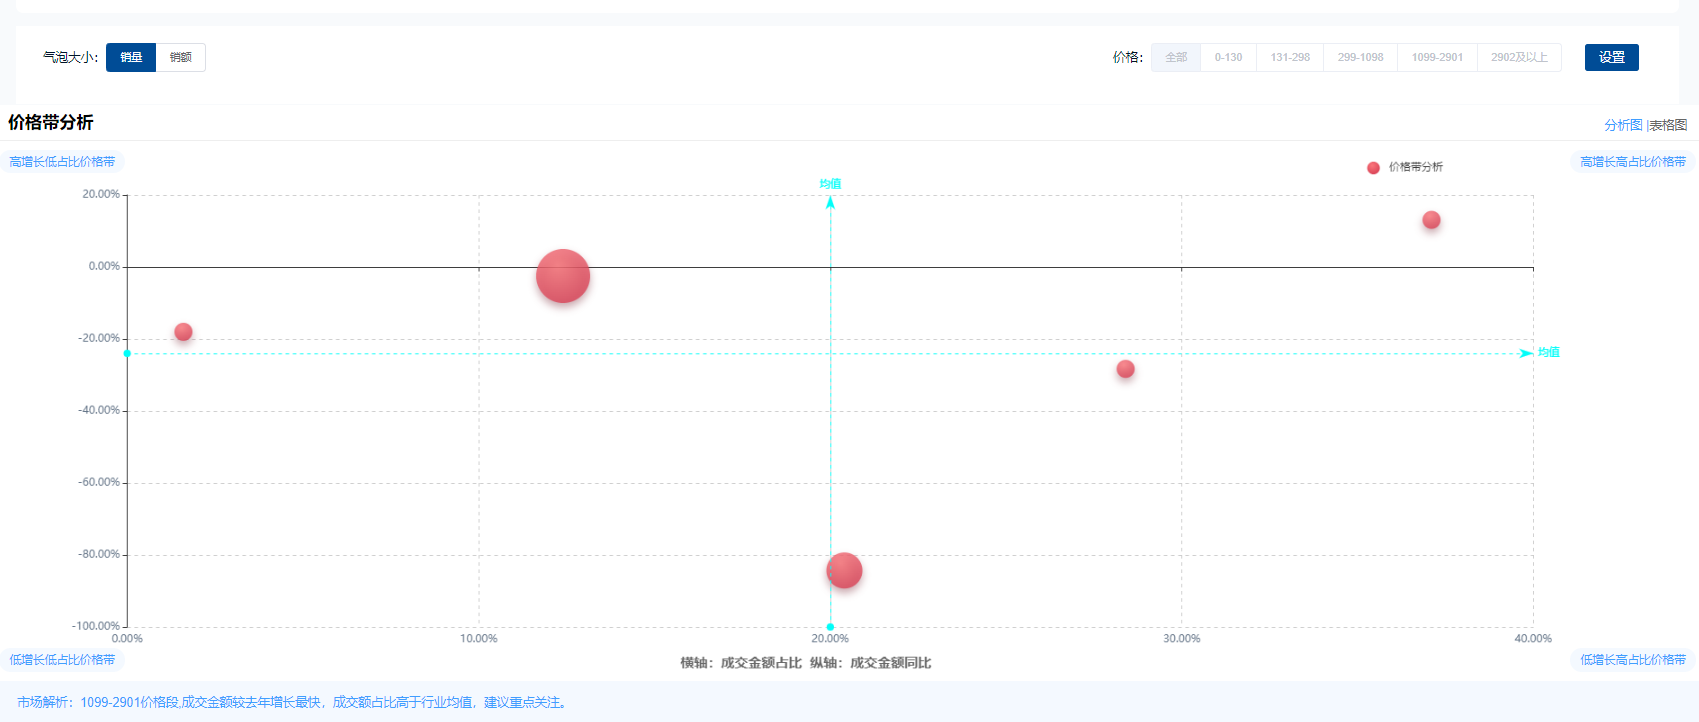Image resolution: width=1699 pixels, height=722 pixels.
Task: Click the 低增长高占比价格带 label
Action: (1632, 660)
